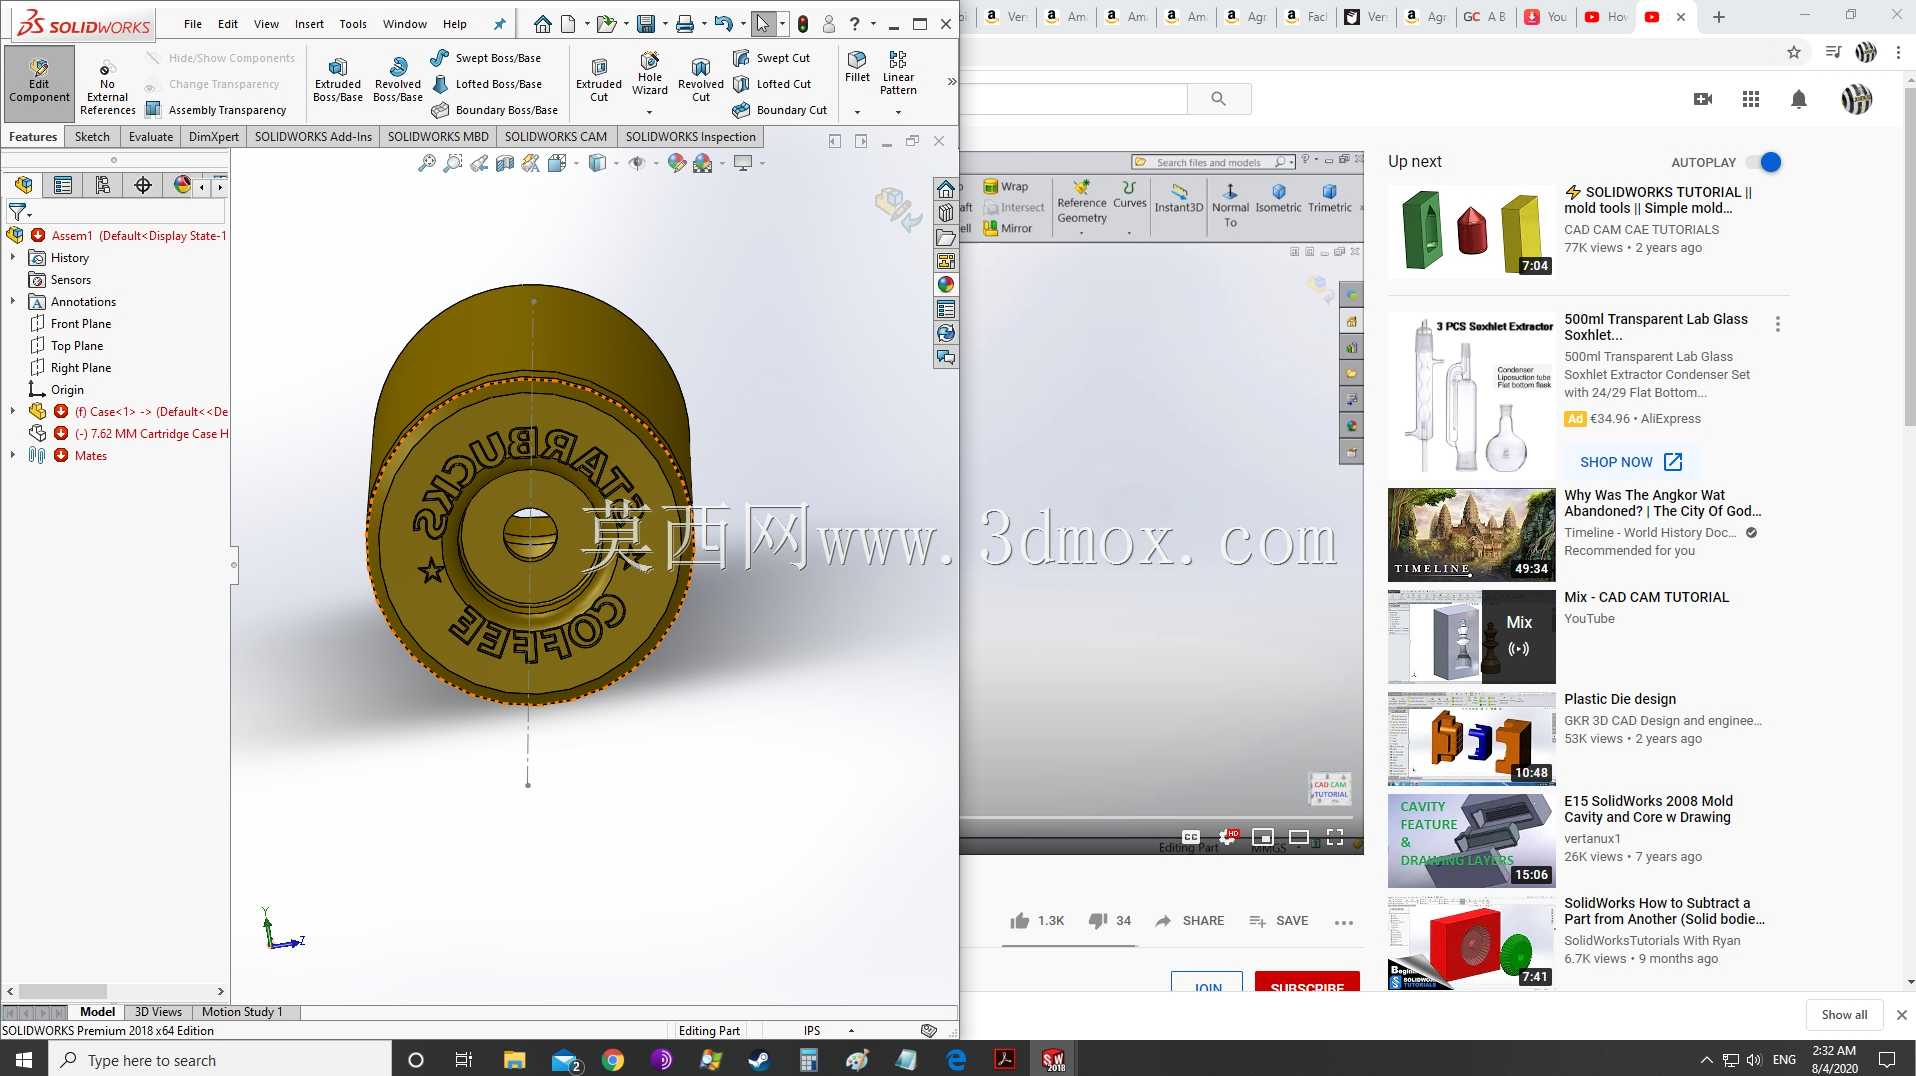Open the File Explorer task pane folder icon
This screenshot has height=1076, width=1916.
pyautogui.click(x=946, y=237)
